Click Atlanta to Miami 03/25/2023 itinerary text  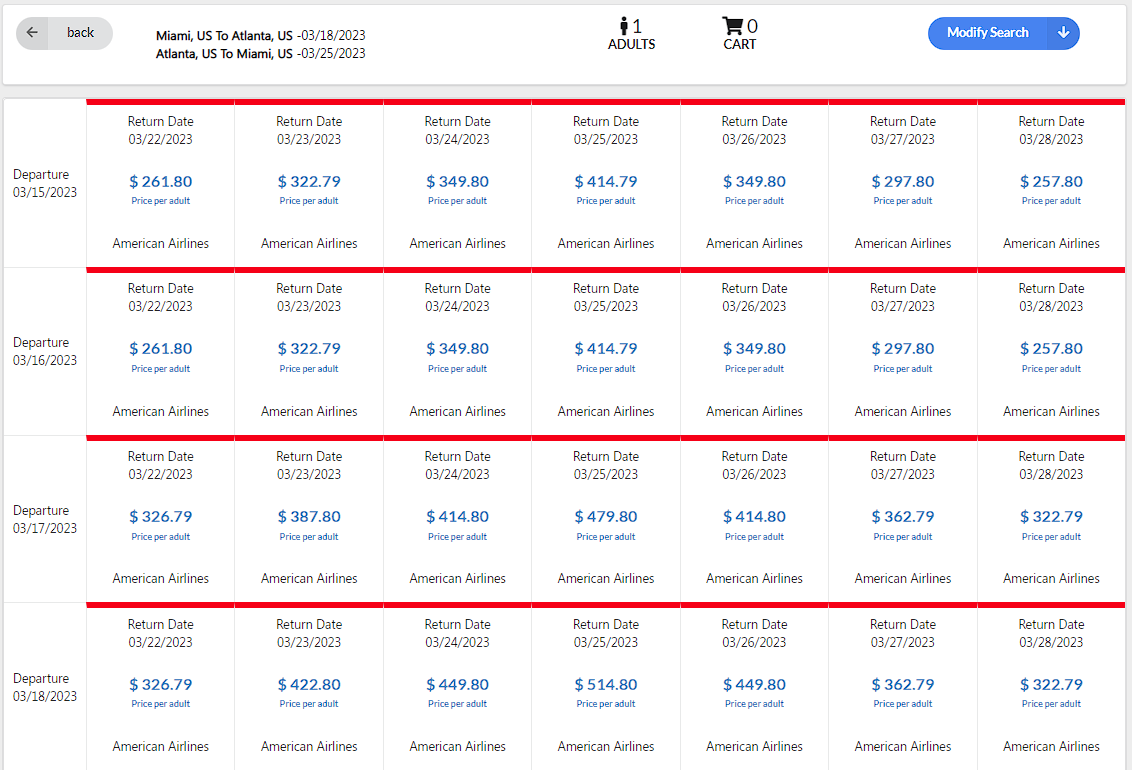[261, 53]
